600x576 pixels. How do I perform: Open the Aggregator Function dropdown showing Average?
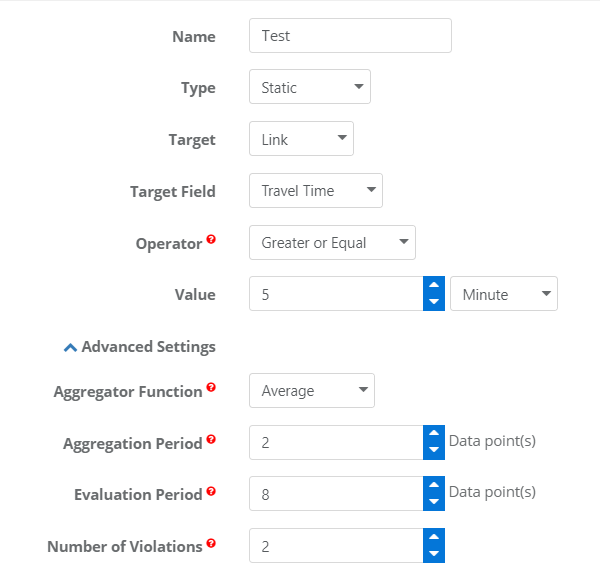coord(312,390)
